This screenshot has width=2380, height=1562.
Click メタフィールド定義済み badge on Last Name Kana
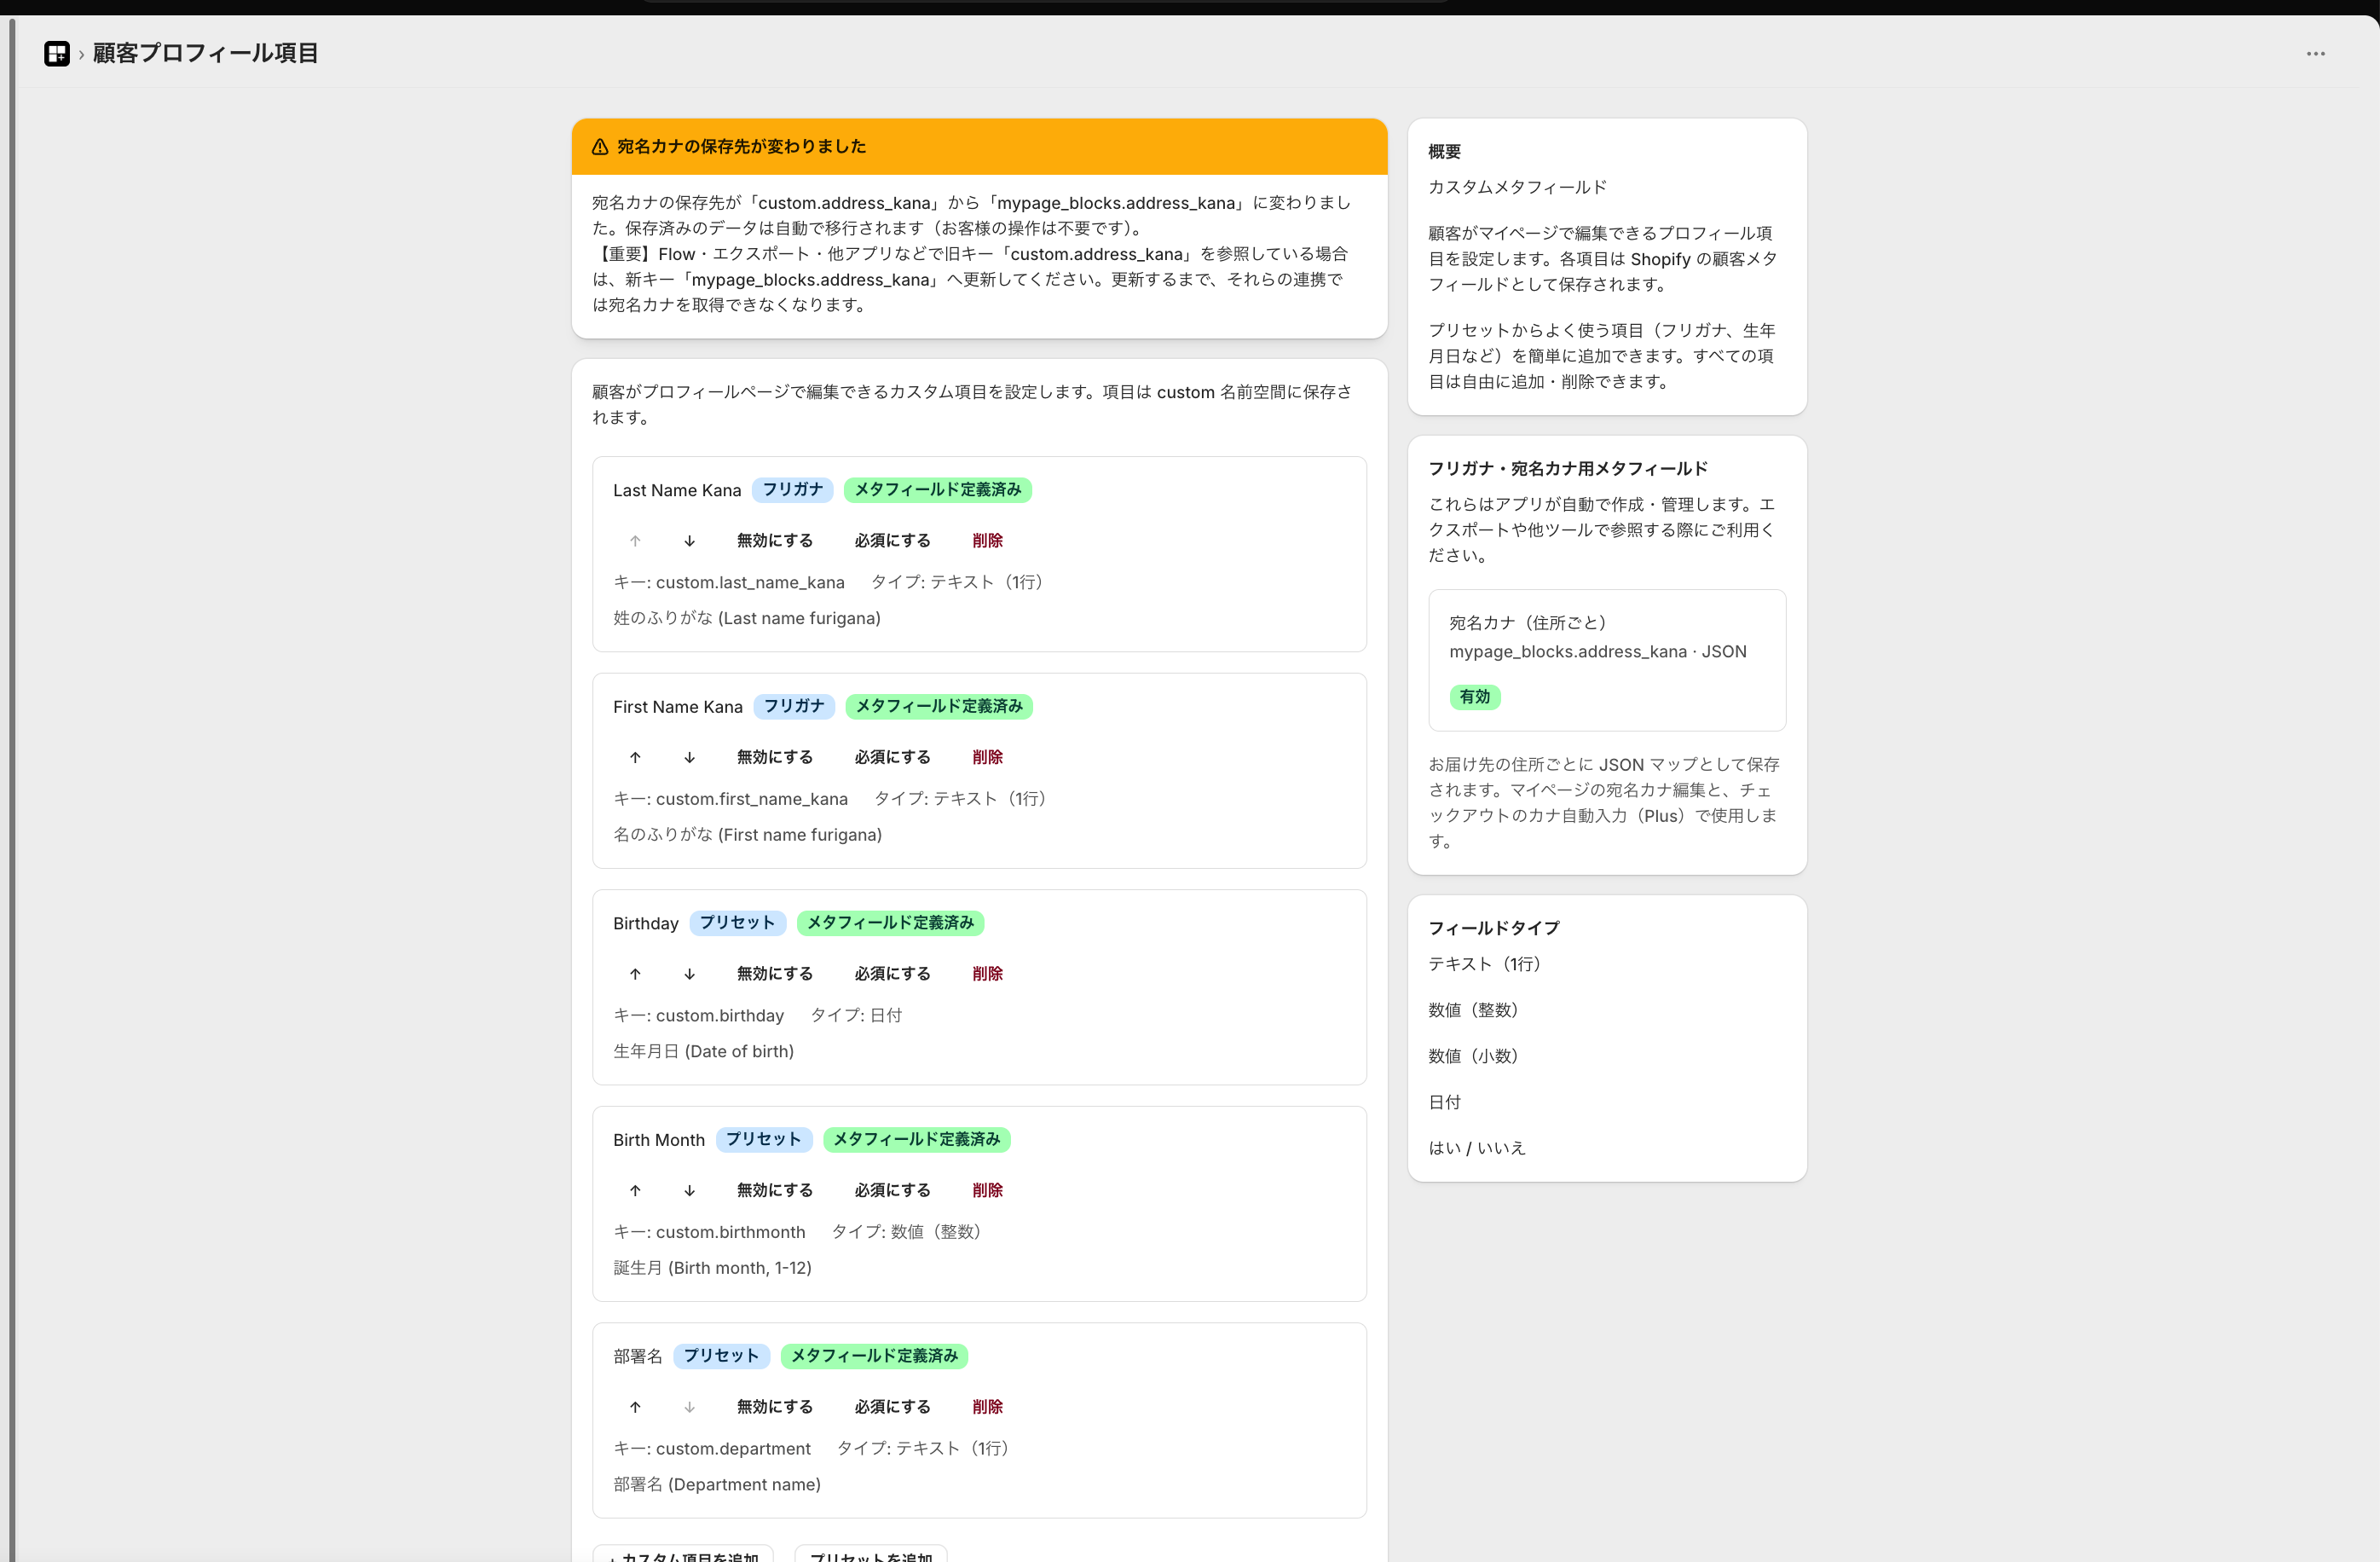(938, 490)
